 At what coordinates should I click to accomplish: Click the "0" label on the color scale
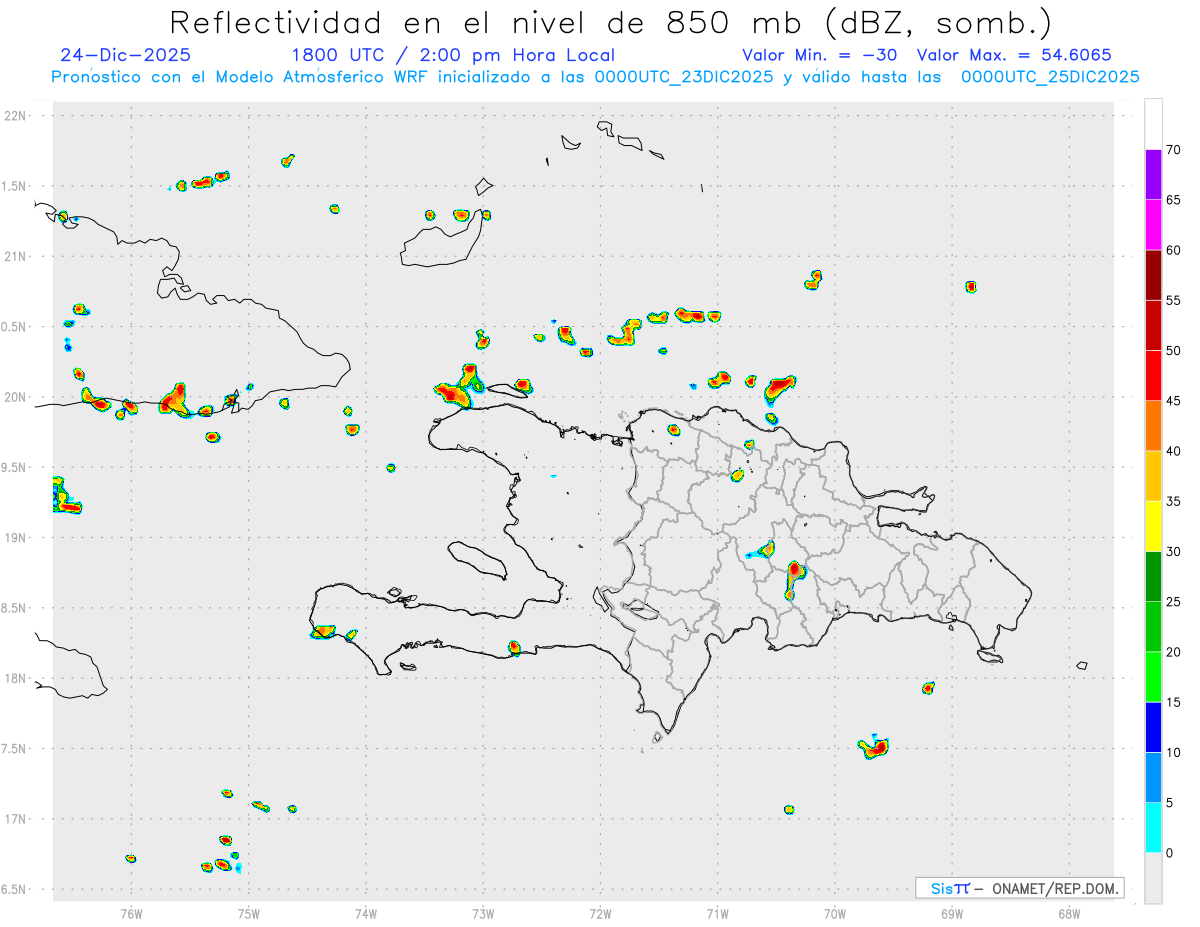click(x=1170, y=853)
